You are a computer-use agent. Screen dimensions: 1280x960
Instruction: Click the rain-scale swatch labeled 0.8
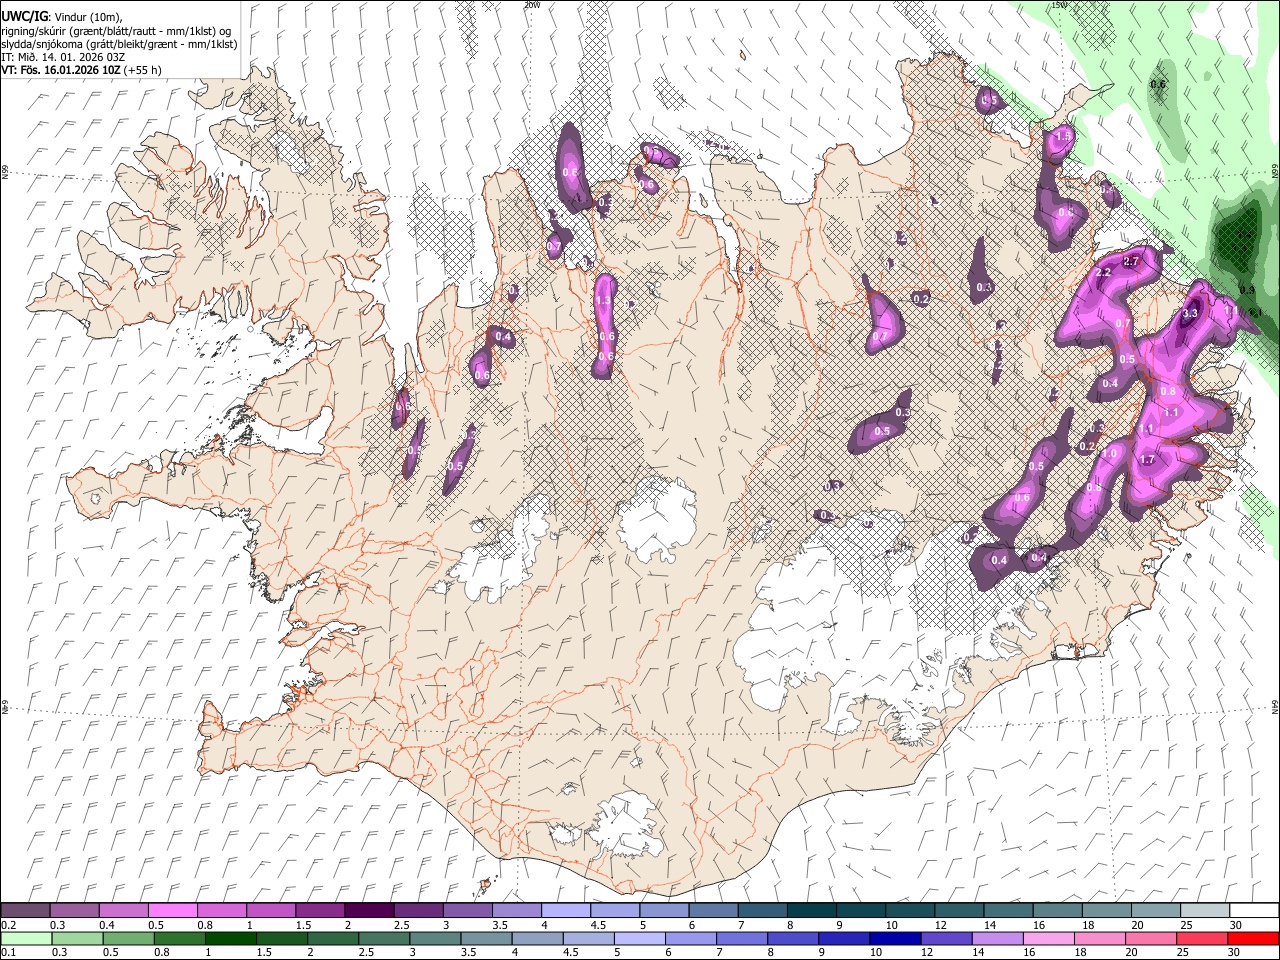[x=179, y=938]
